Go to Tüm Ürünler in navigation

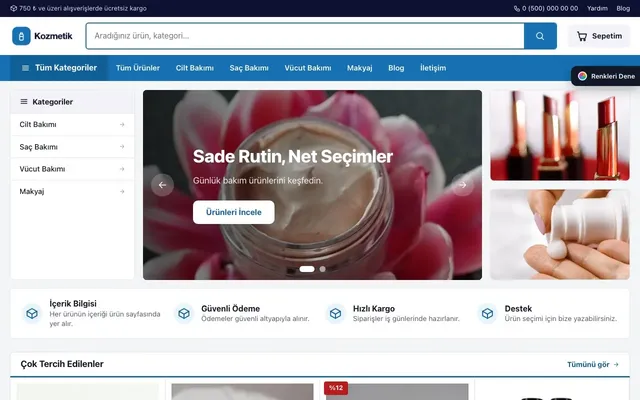[x=138, y=68]
